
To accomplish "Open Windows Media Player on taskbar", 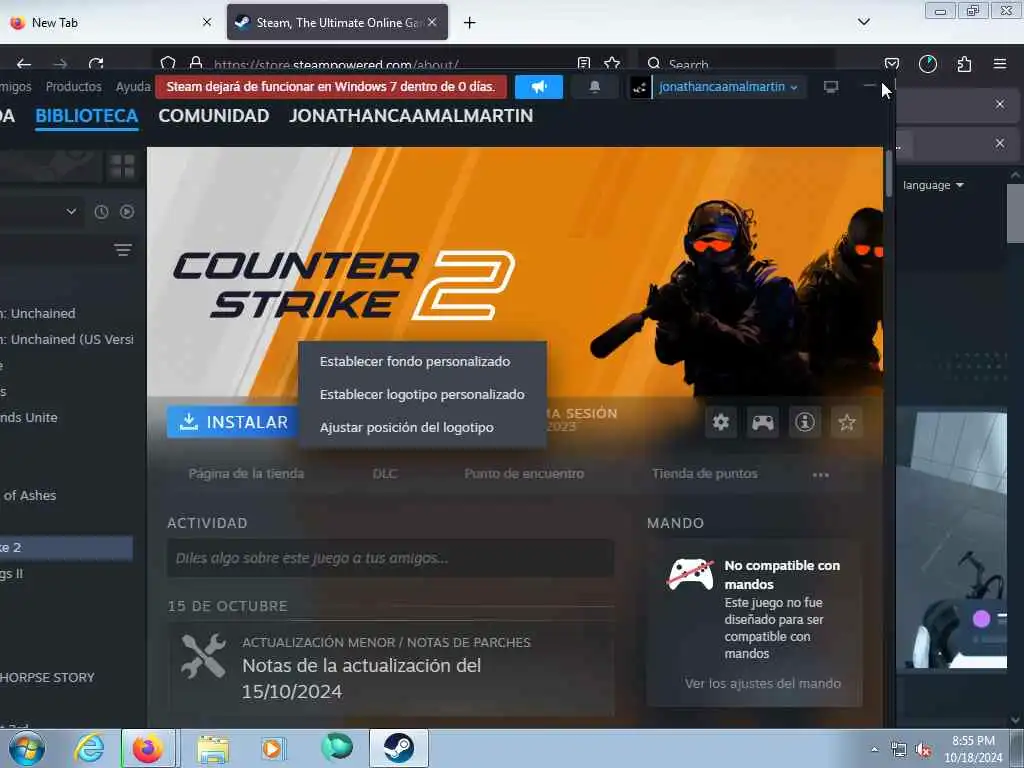I will coord(272,748).
